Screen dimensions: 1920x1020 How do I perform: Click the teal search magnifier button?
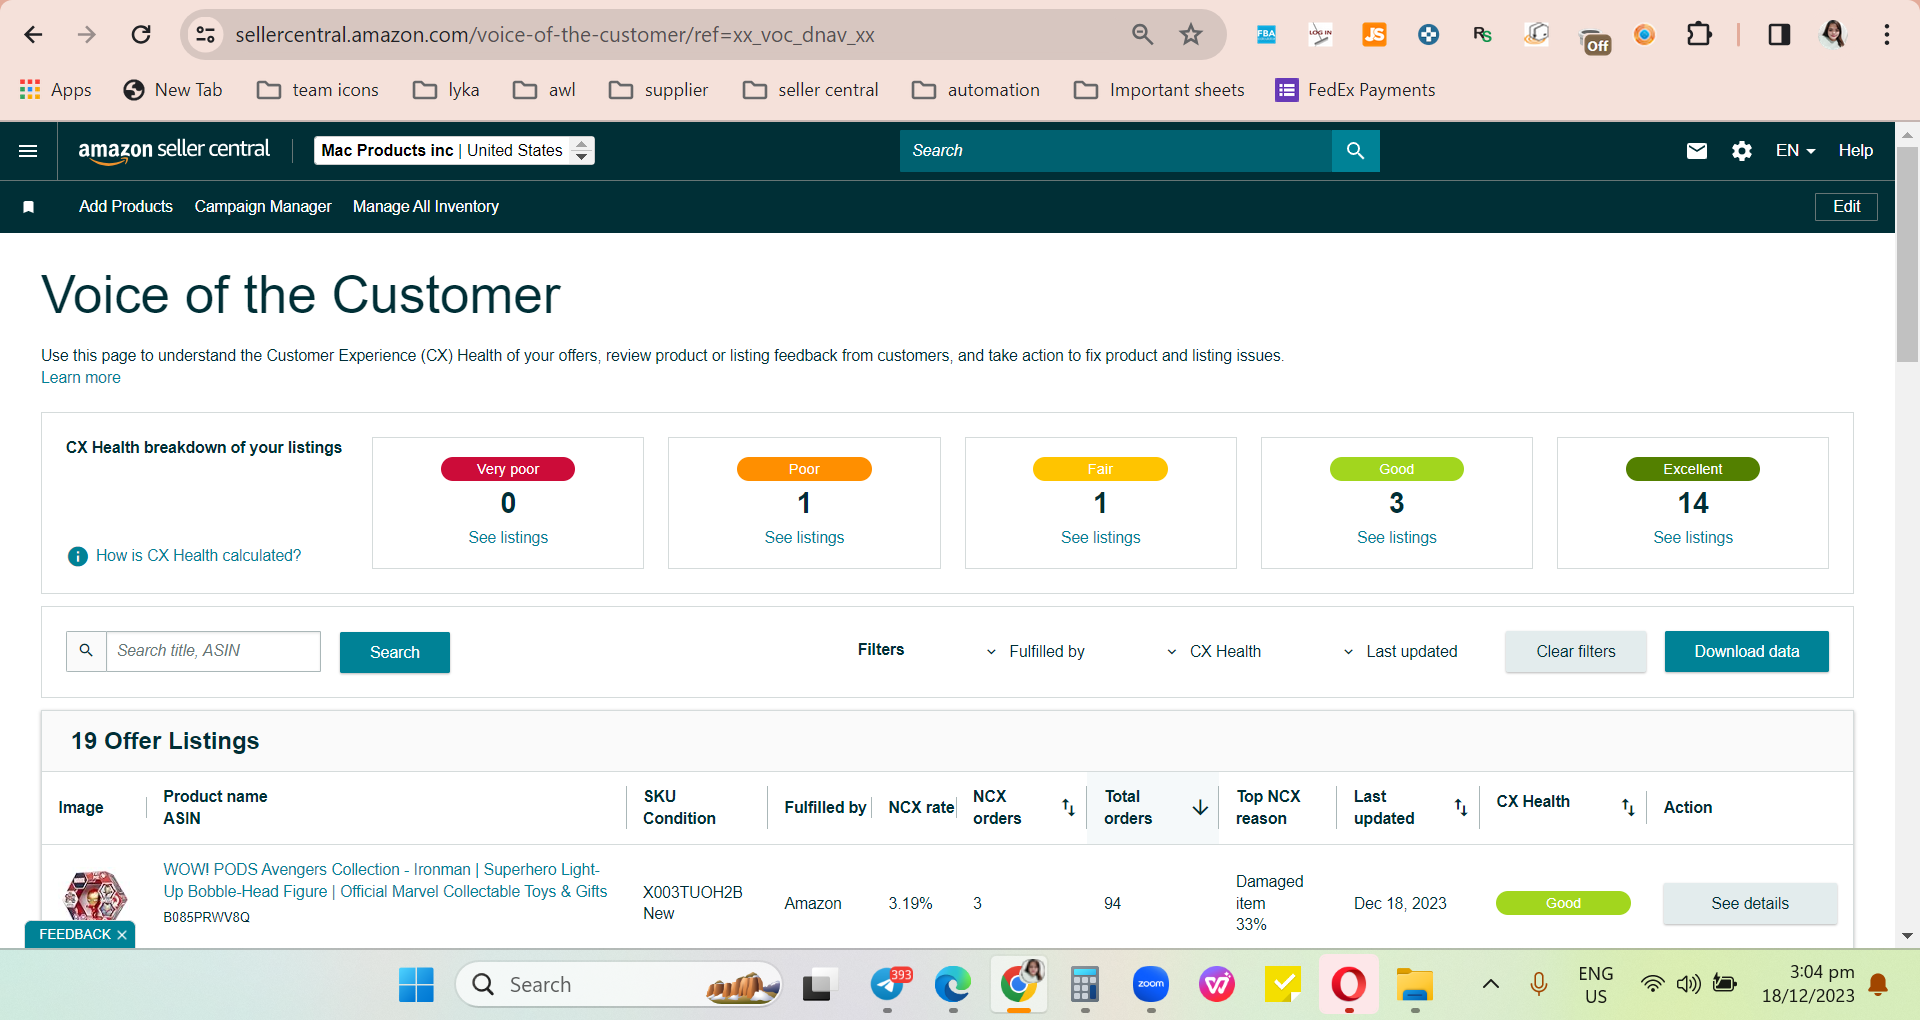click(1355, 151)
